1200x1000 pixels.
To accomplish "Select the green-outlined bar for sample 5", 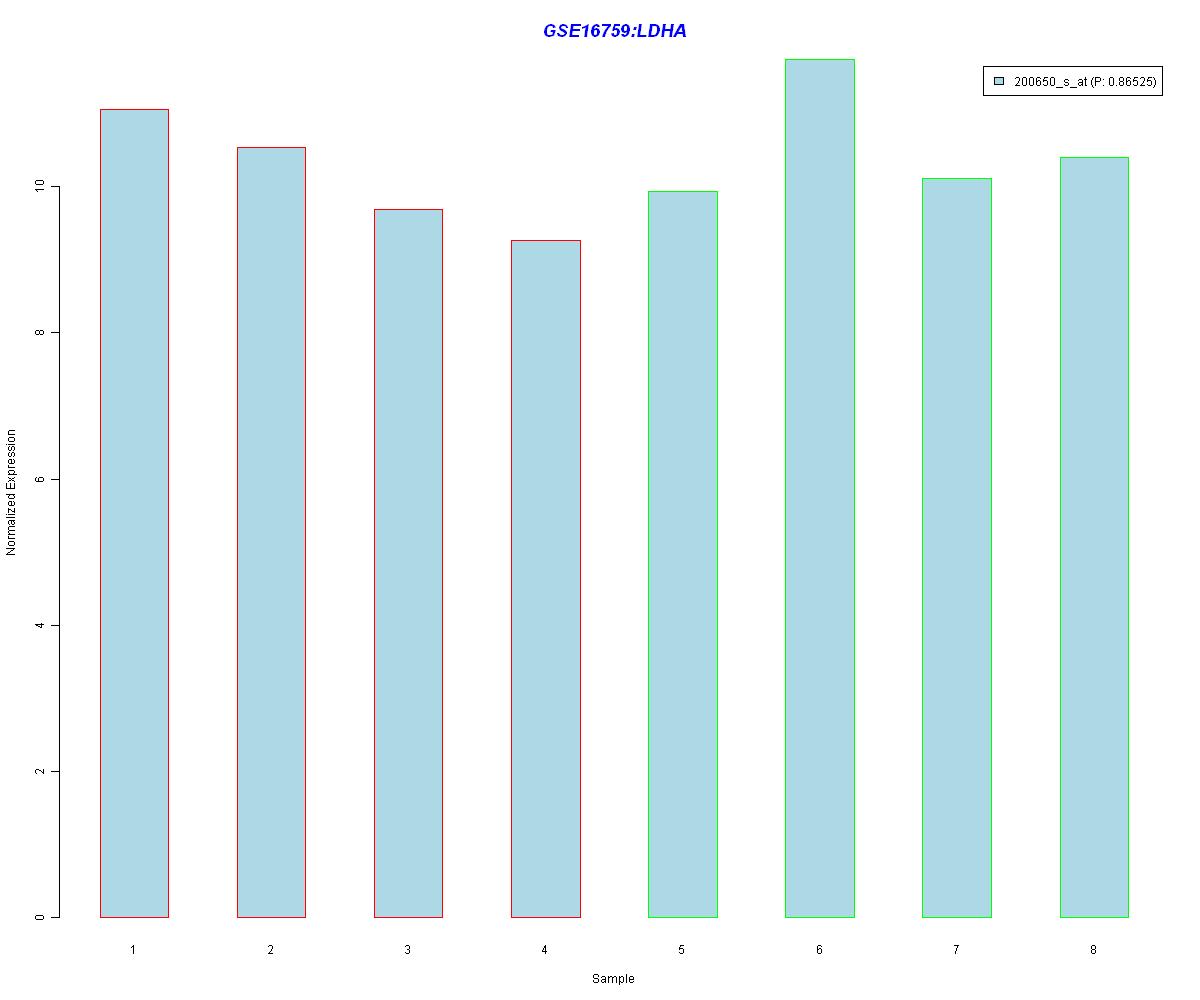I will [683, 554].
